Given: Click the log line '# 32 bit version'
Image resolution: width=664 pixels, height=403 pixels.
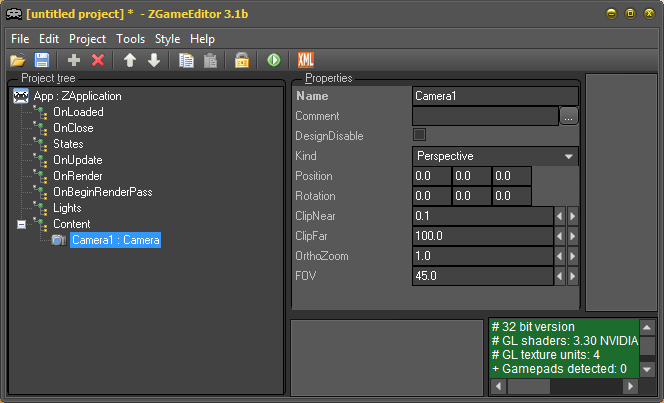Looking at the screenshot, I should pyautogui.click(x=533, y=327).
